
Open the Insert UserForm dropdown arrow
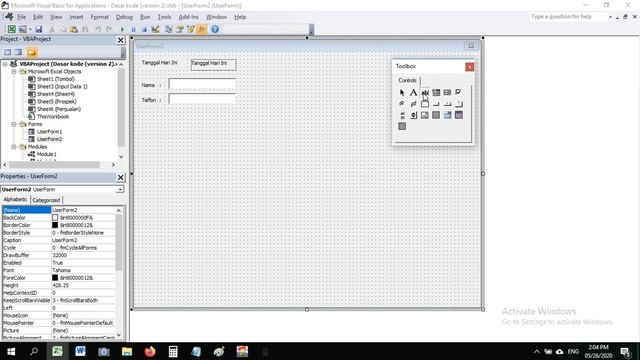coord(30,29)
